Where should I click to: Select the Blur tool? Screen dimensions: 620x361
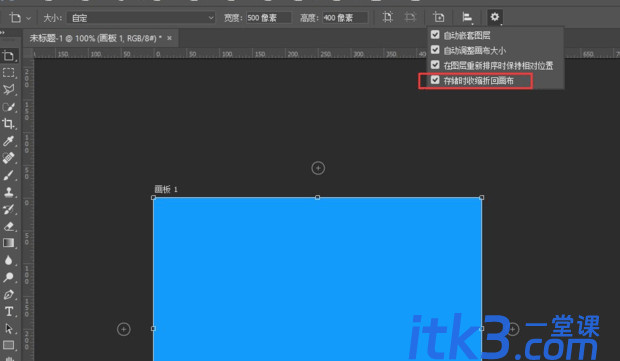[x=8, y=260]
